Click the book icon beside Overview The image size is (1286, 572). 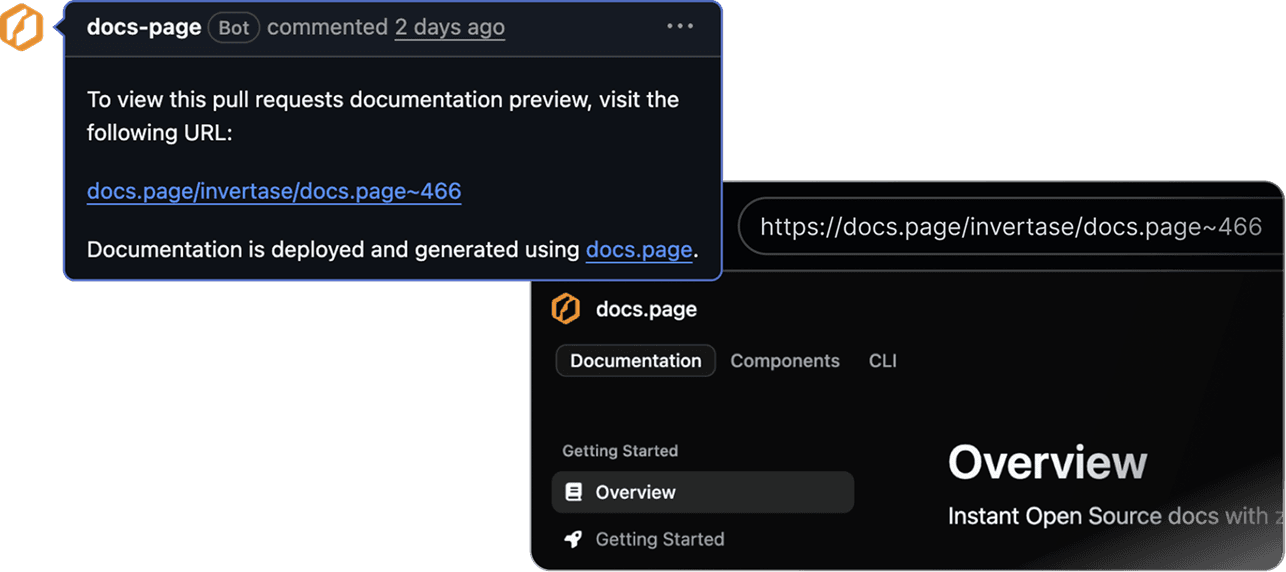(x=573, y=492)
